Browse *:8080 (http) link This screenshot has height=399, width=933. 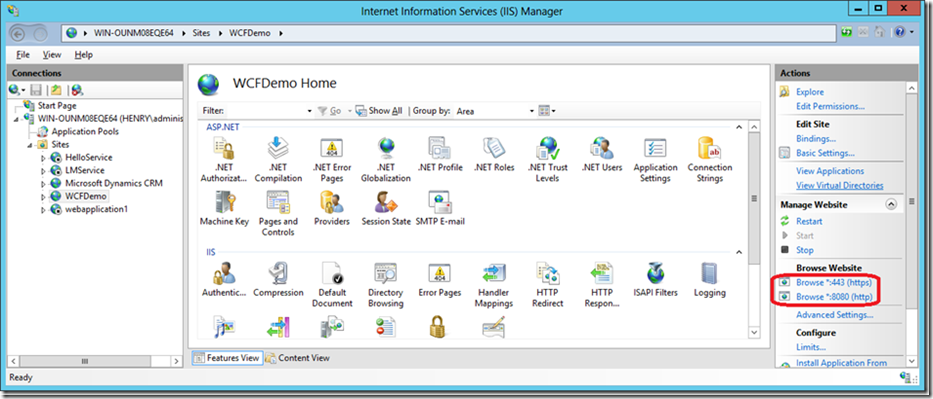[834, 296]
